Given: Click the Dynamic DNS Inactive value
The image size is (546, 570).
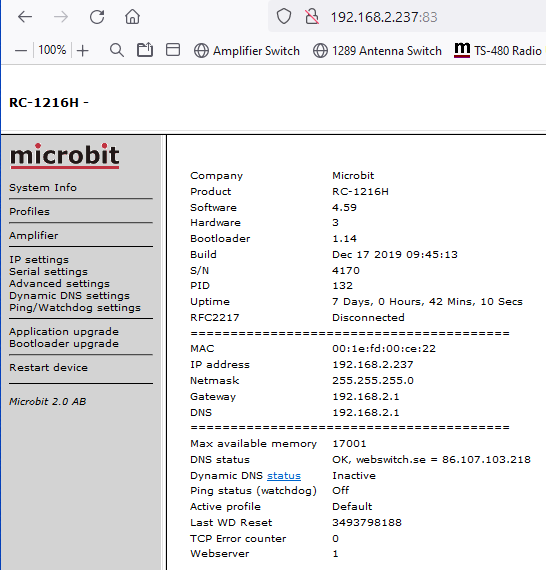Looking at the screenshot, I should [354, 475].
